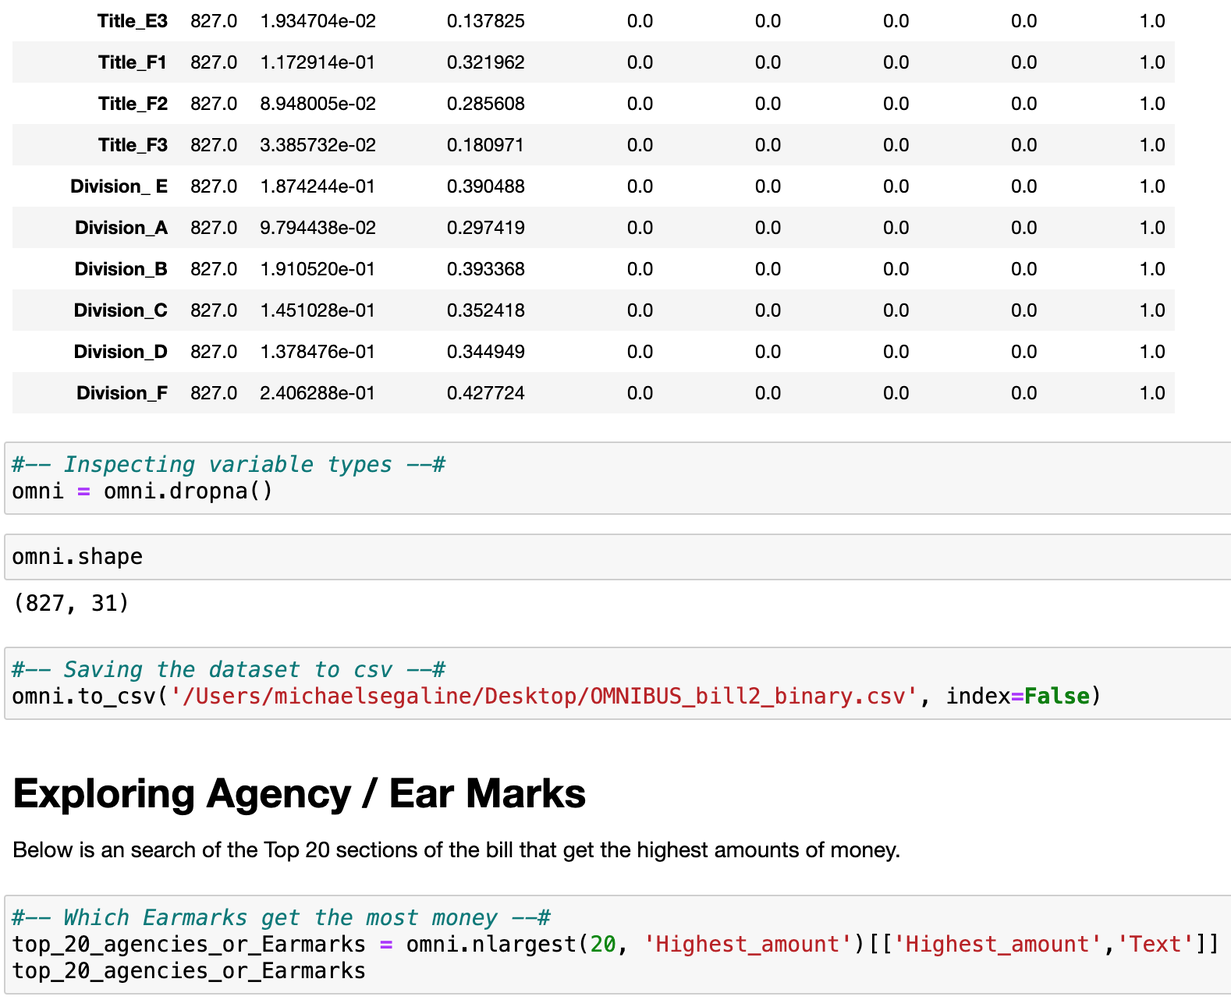The width and height of the screenshot is (1231, 1000).
Task: Click the Title_F3 row label
Action: tap(132, 145)
